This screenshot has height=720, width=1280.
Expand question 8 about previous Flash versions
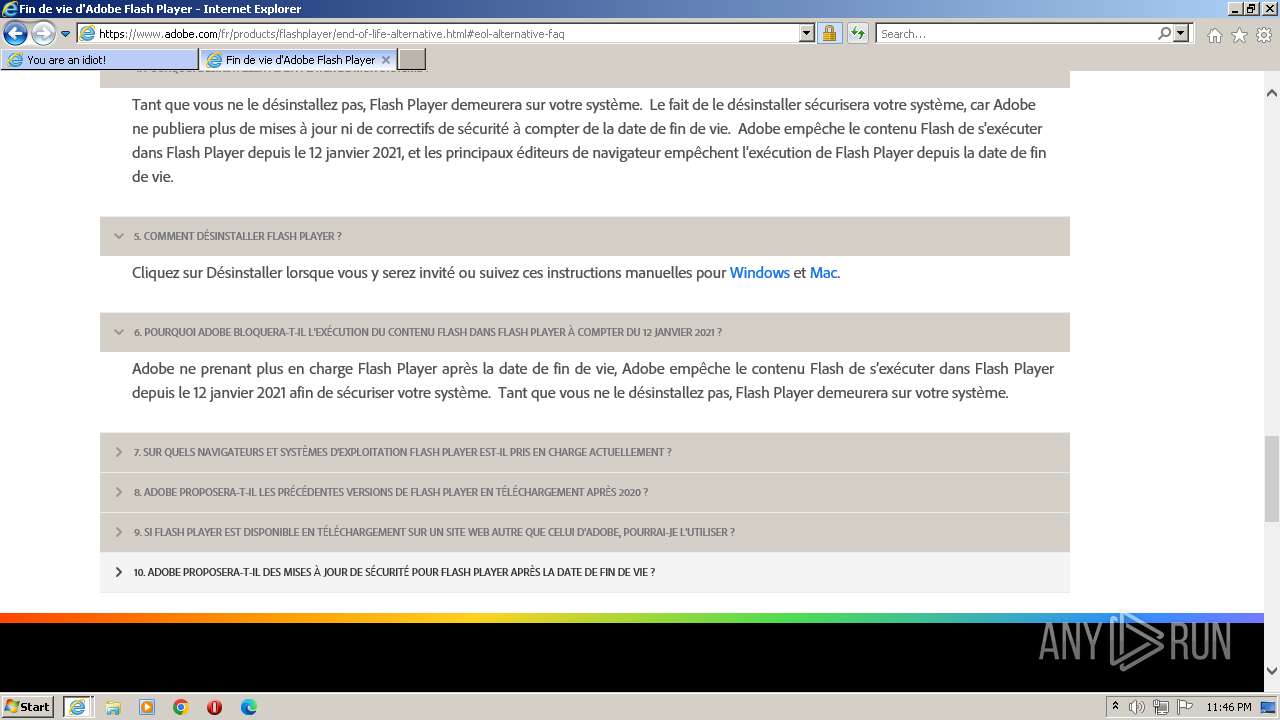[x=585, y=492]
